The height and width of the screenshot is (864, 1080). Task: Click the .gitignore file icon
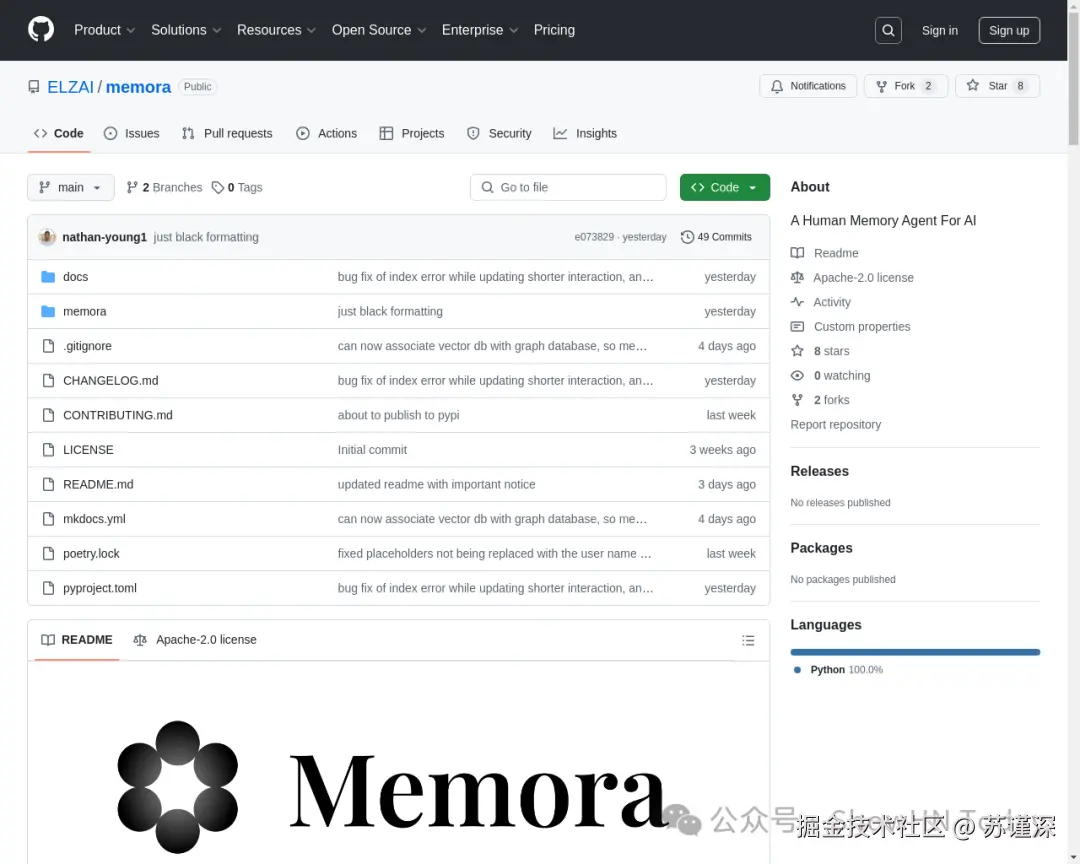[48, 346]
